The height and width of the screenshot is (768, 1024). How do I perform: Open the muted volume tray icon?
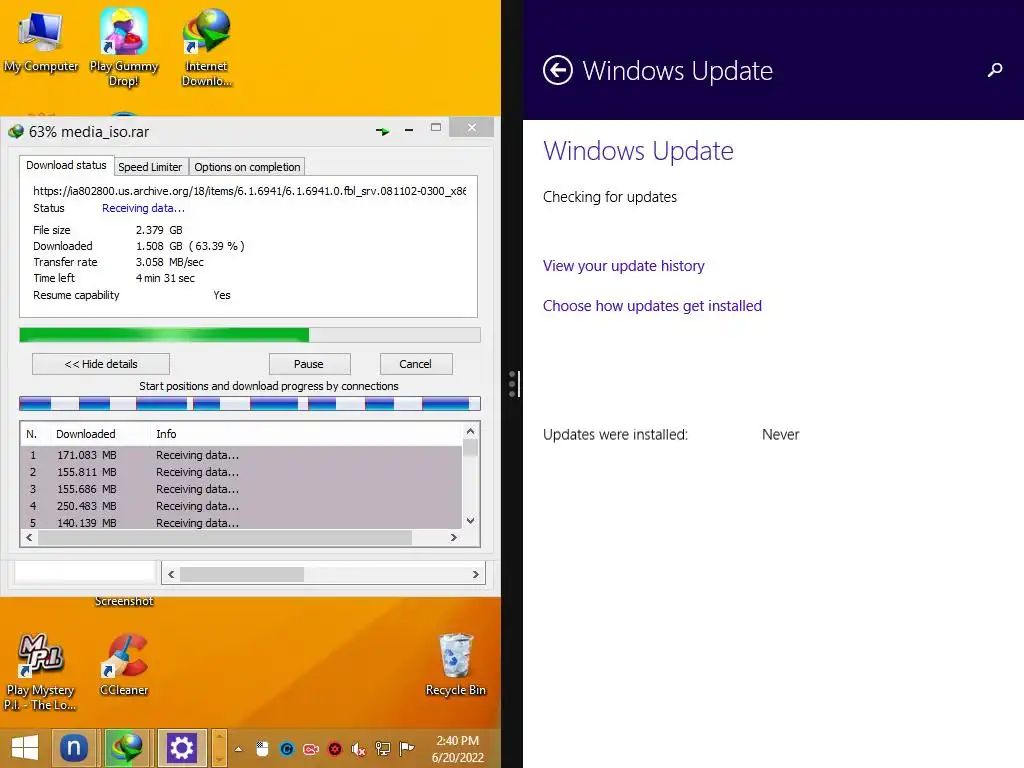tap(359, 749)
